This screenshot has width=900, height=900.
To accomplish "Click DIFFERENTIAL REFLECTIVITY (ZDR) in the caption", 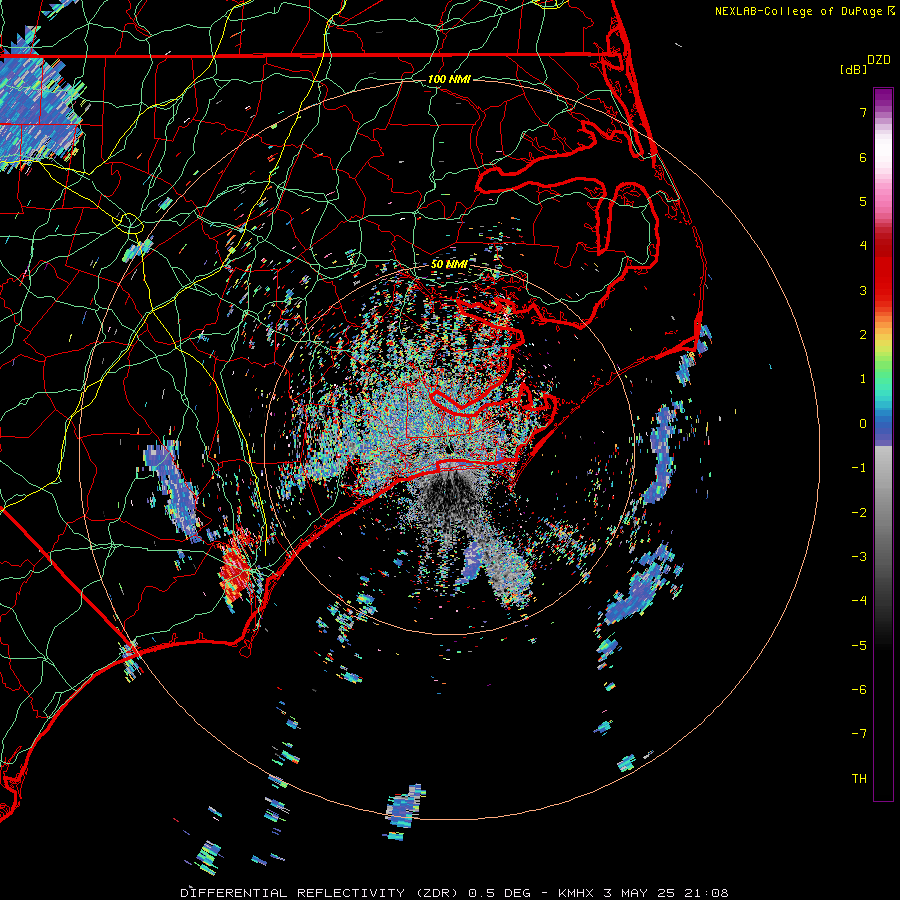I will point(321,893).
